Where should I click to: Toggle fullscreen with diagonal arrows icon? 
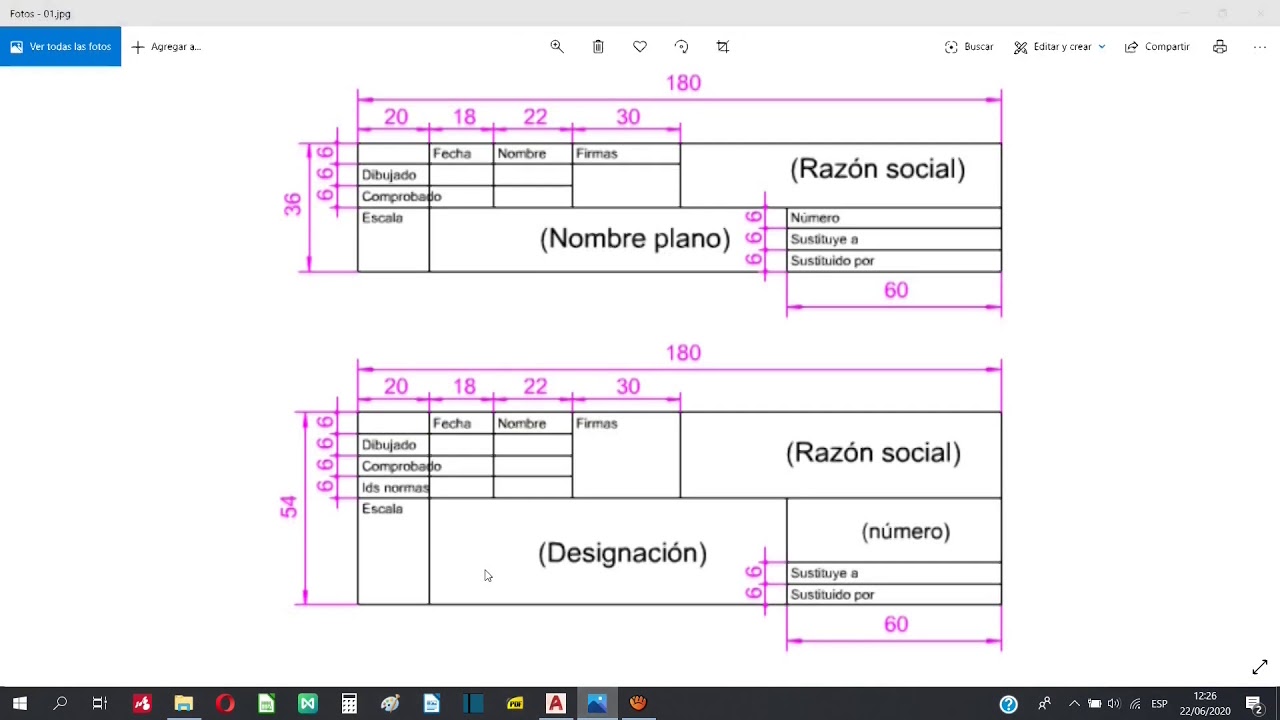coord(1260,667)
